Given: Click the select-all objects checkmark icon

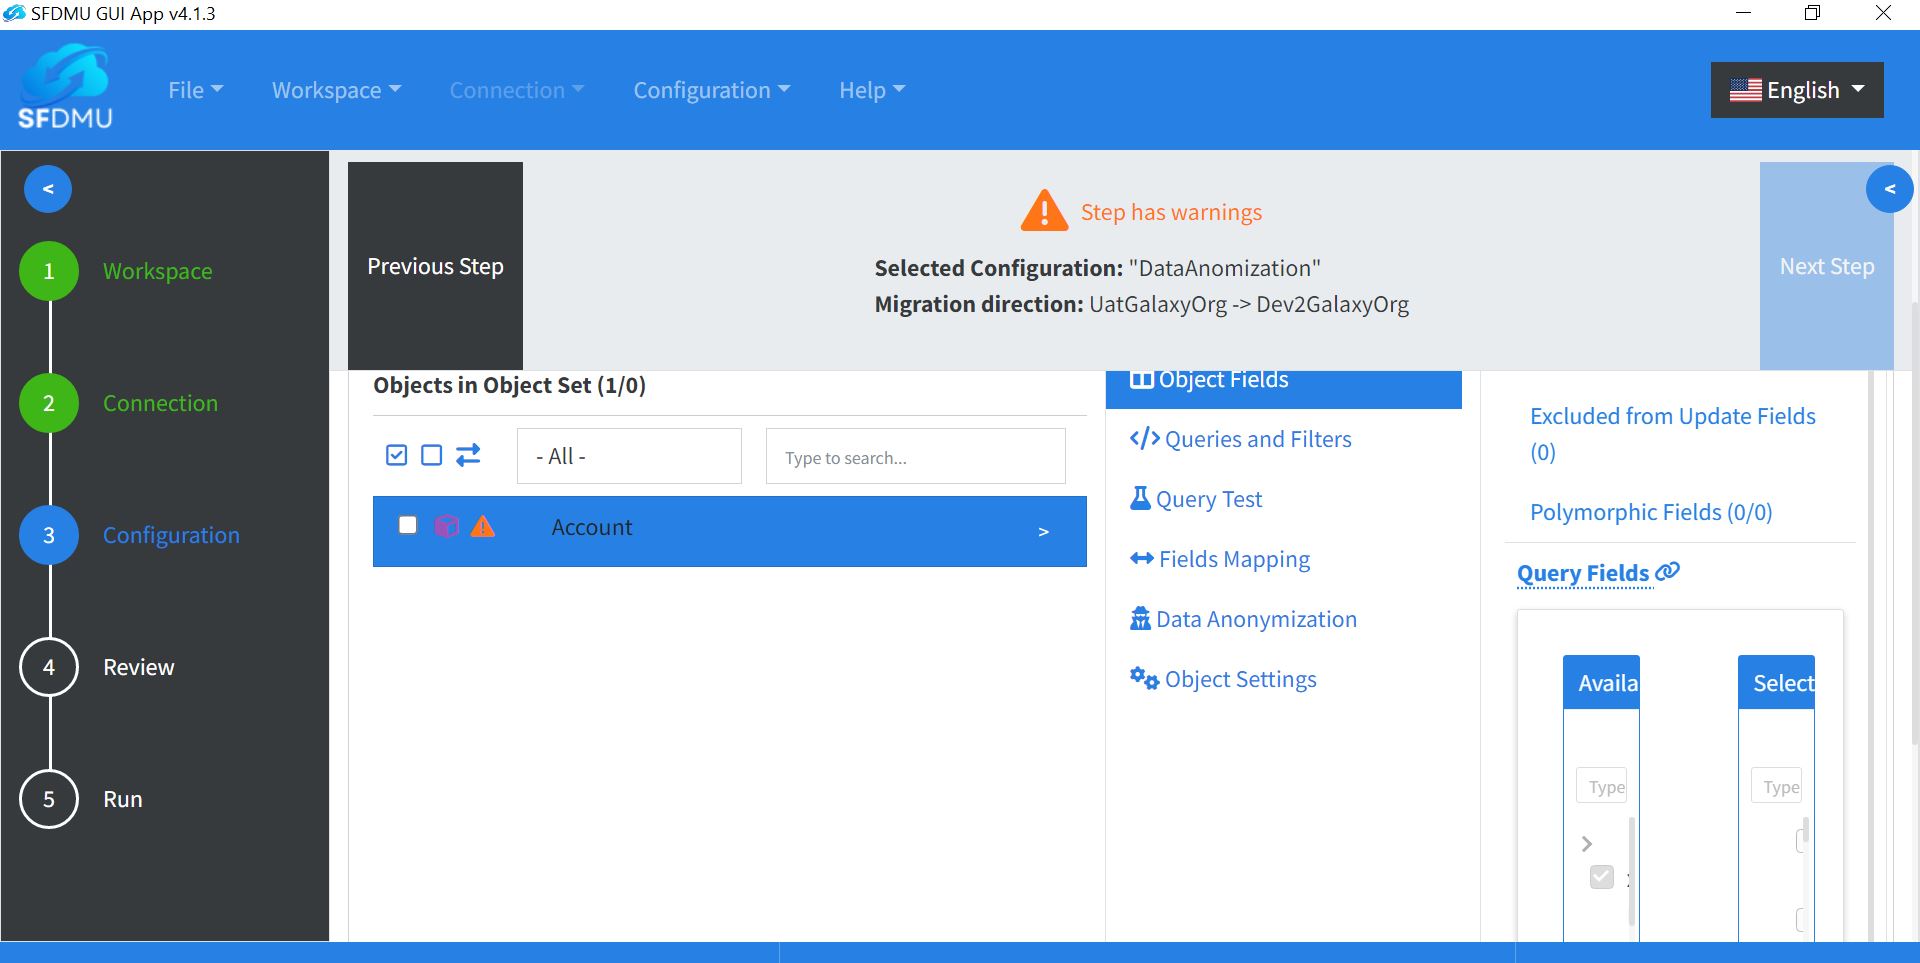Looking at the screenshot, I should tap(397, 455).
